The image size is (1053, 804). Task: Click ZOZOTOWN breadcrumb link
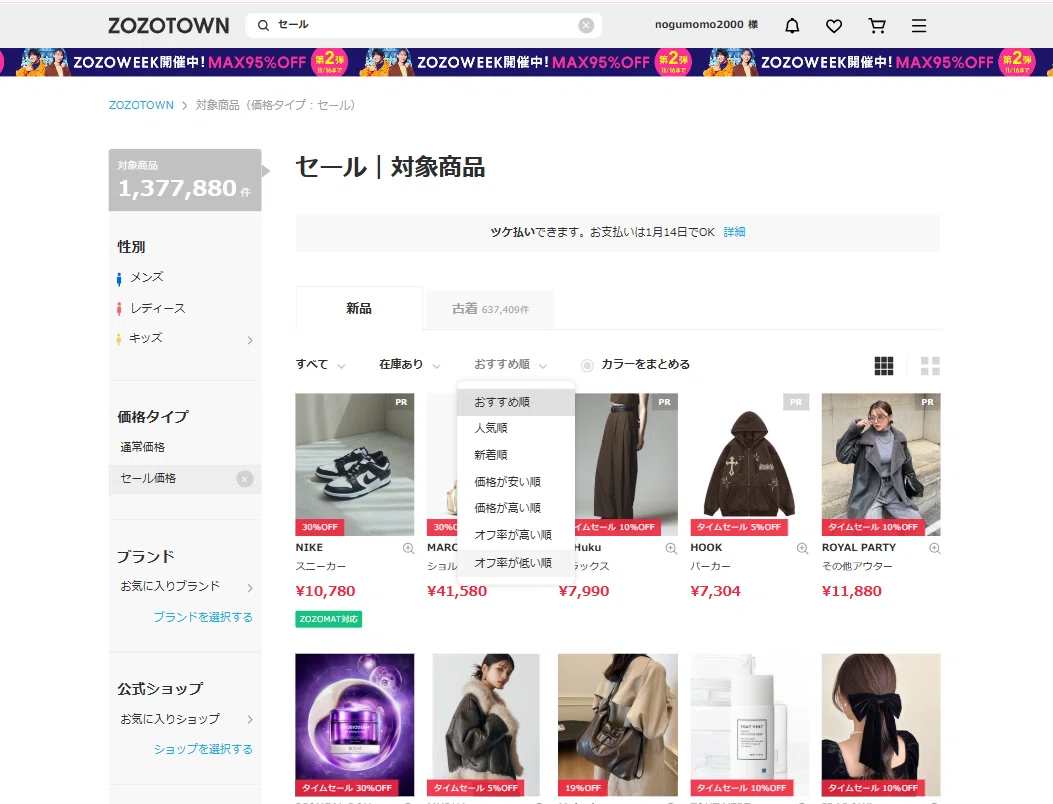(x=141, y=105)
